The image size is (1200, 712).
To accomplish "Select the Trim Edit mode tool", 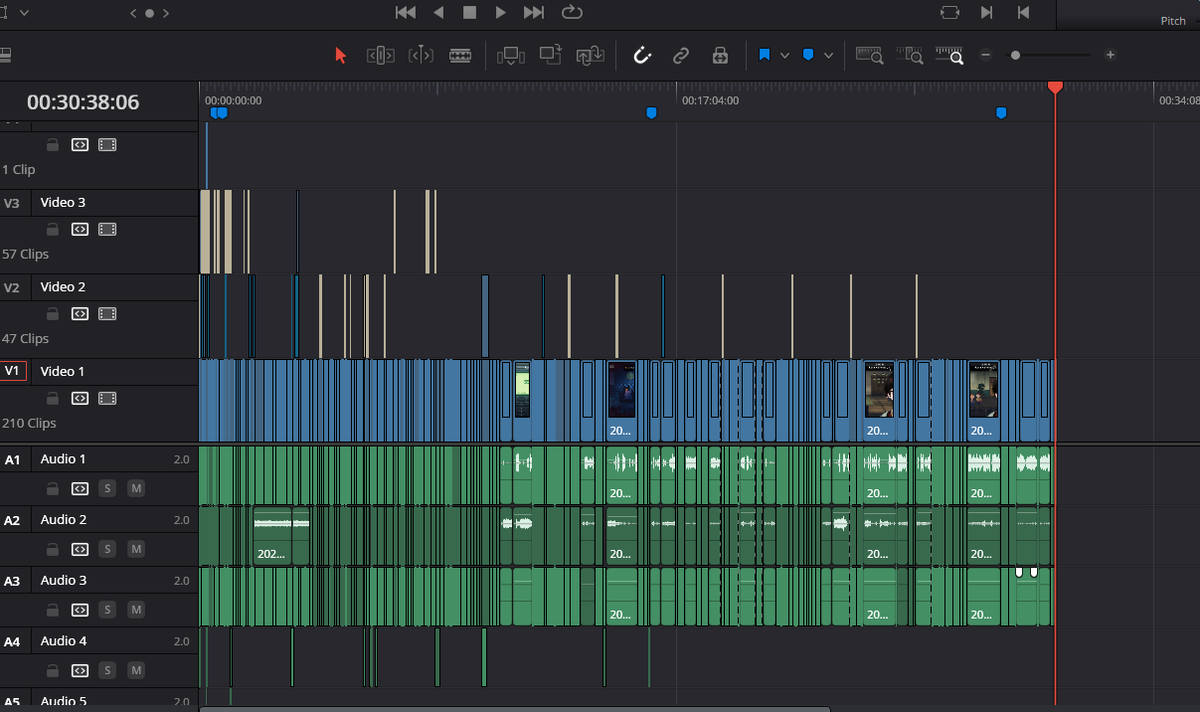I will (x=380, y=55).
